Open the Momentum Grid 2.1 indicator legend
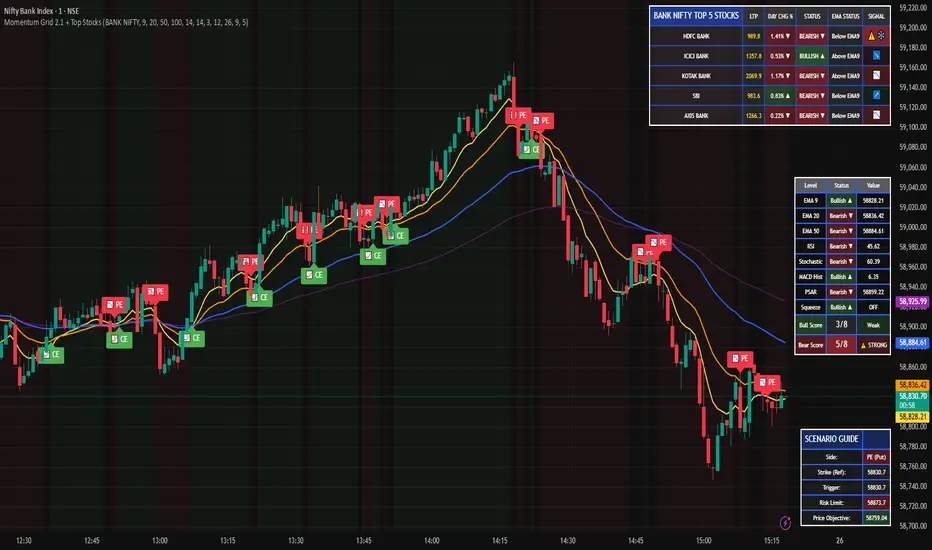The image size is (932, 550). [x=126, y=22]
